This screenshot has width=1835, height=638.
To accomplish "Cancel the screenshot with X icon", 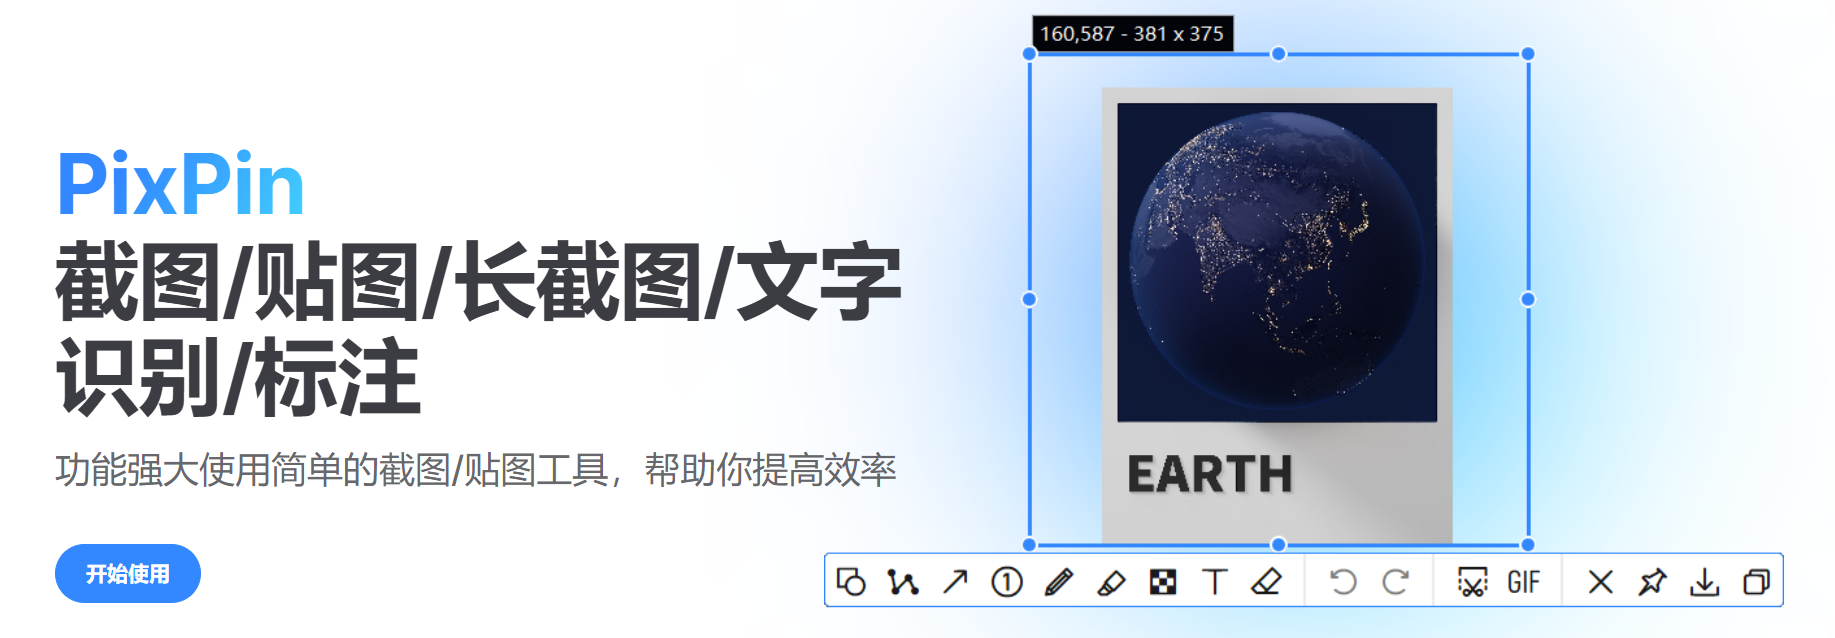I will click(1600, 581).
